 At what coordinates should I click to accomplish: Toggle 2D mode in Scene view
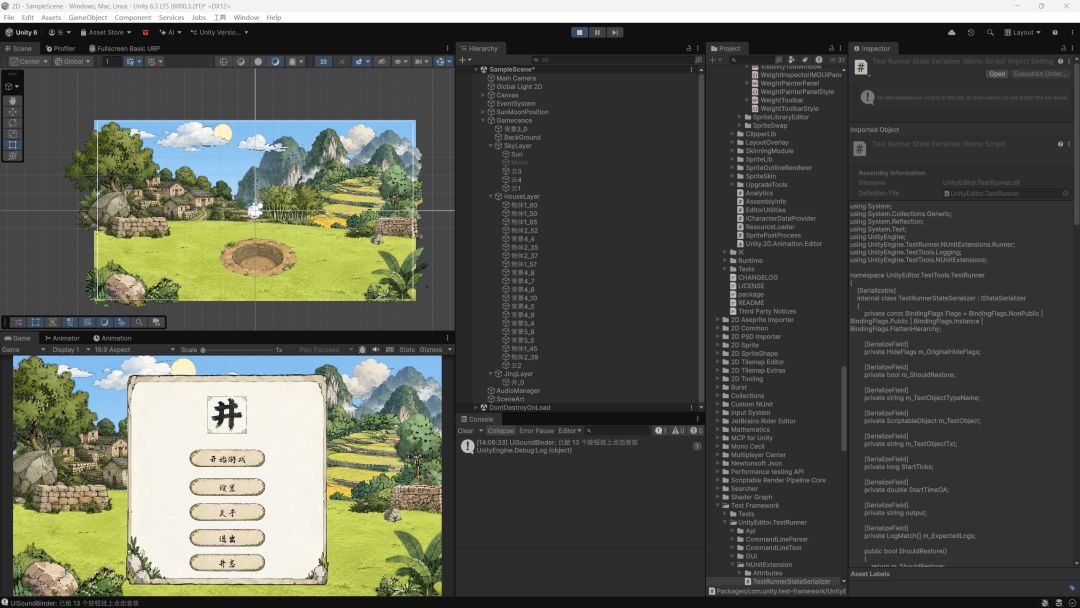[323, 61]
